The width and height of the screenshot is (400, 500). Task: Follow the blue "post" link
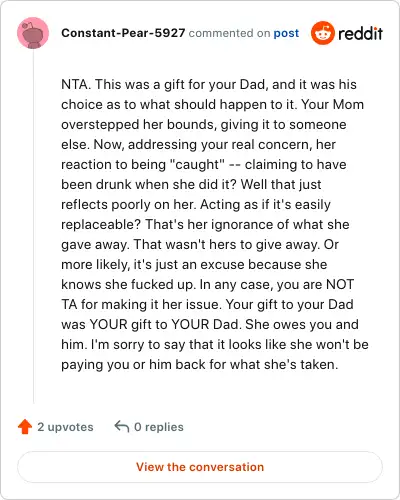click(286, 33)
